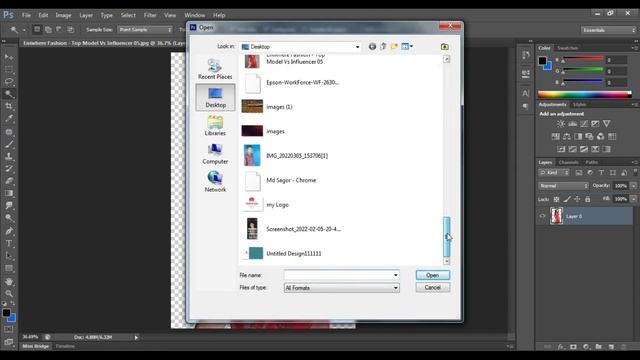Screen dimensions: 640x360
Task: Select the Quick Selection tool
Action: coord(9,94)
